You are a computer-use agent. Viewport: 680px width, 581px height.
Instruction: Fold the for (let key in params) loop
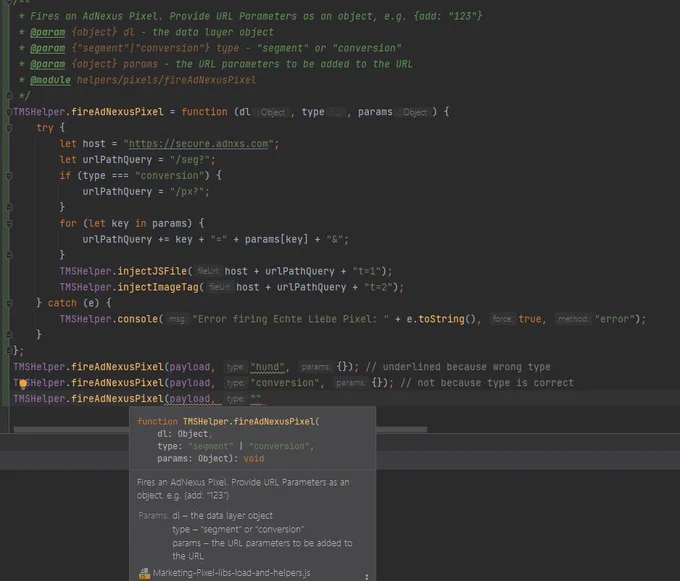pos(9,224)
